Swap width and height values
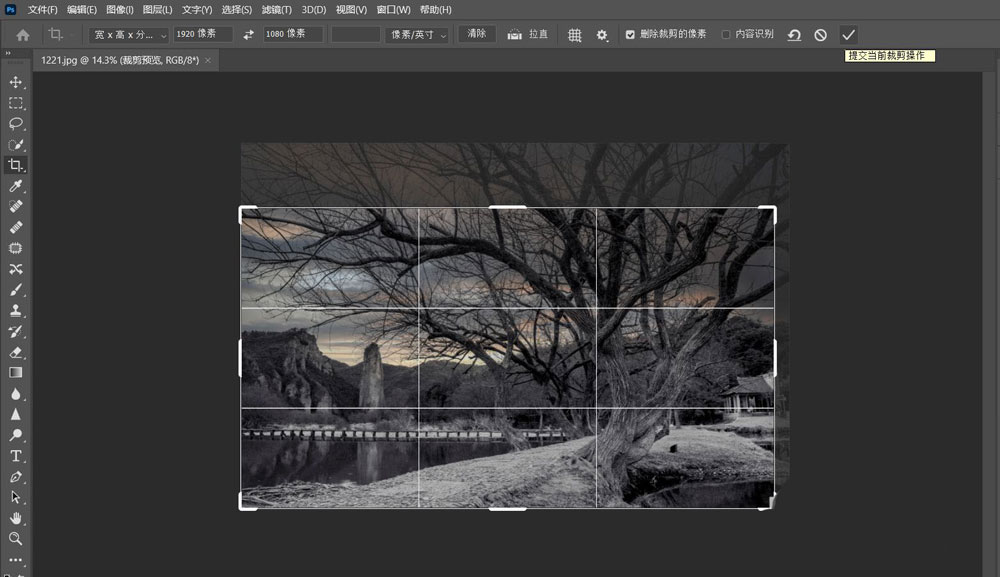 point(249,35)
